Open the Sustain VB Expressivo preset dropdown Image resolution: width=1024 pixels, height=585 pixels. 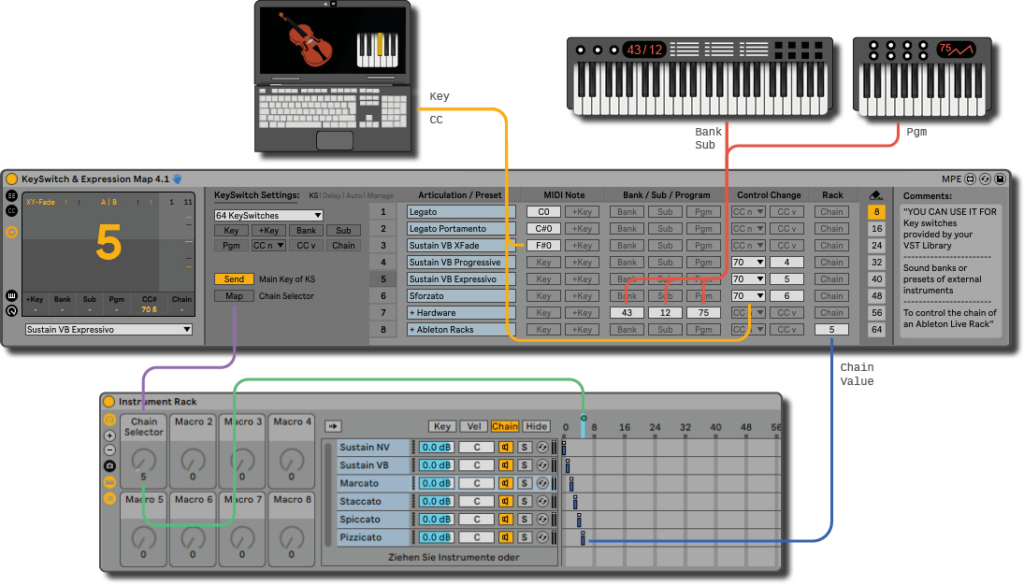[x=109, y=330]
